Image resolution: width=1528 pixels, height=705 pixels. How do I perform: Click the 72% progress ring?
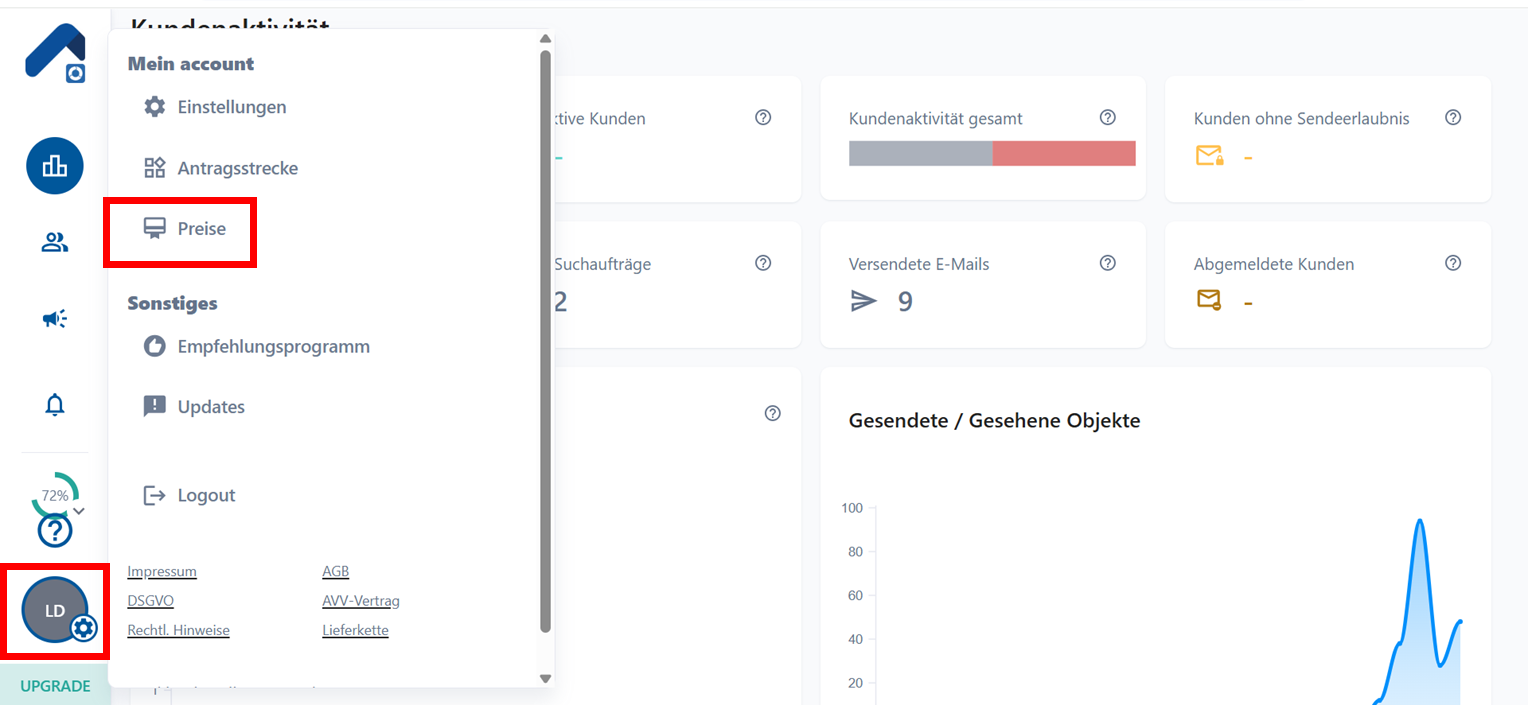tap(54, 494)
